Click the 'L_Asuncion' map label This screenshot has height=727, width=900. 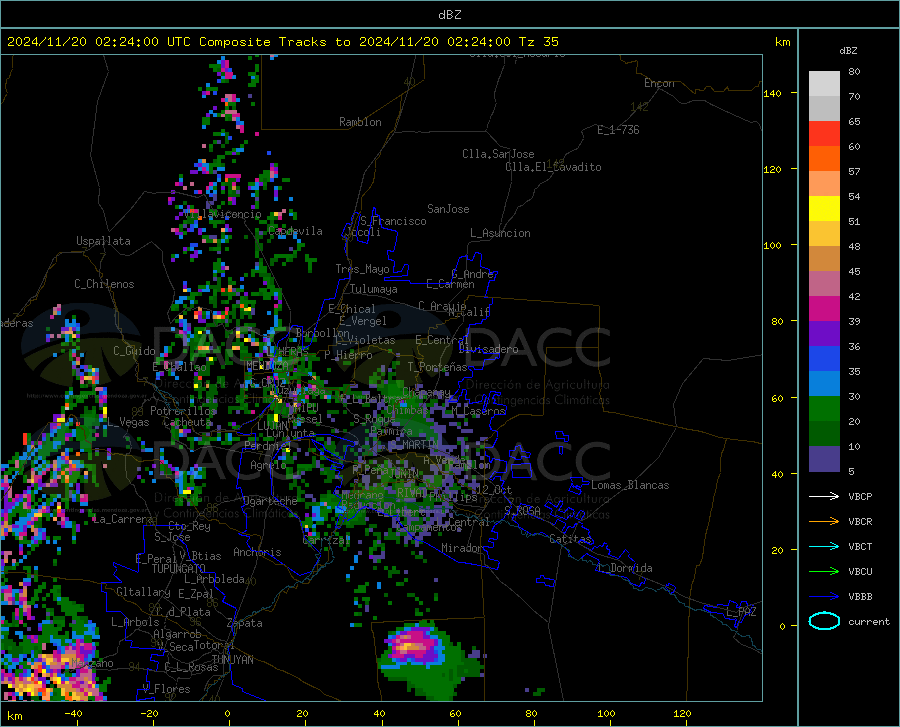coord(500,233)
